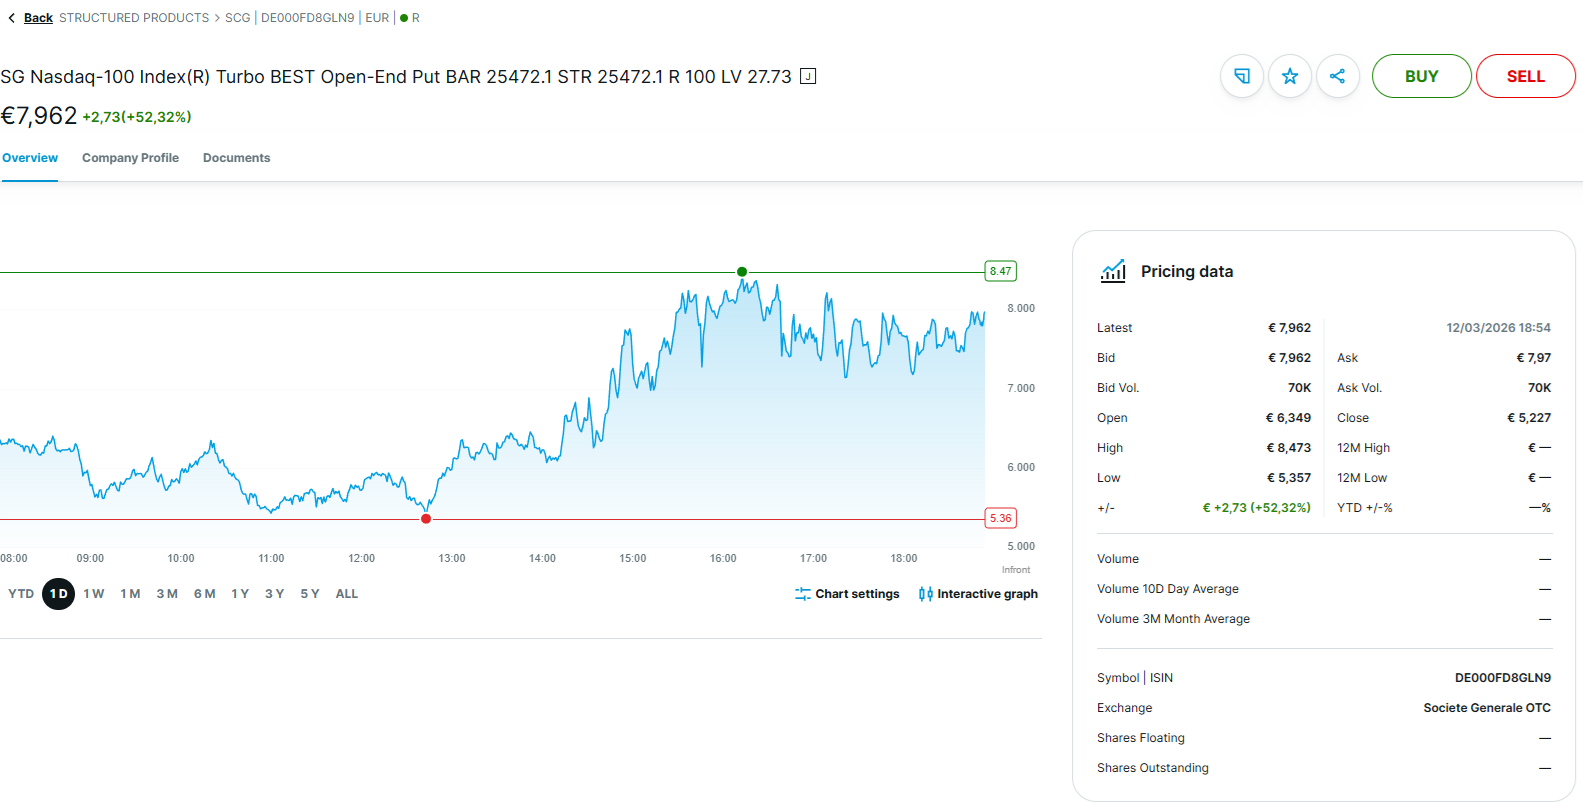Select the 1D chart range
This screenshot has height=802, width=1583.
59,594
